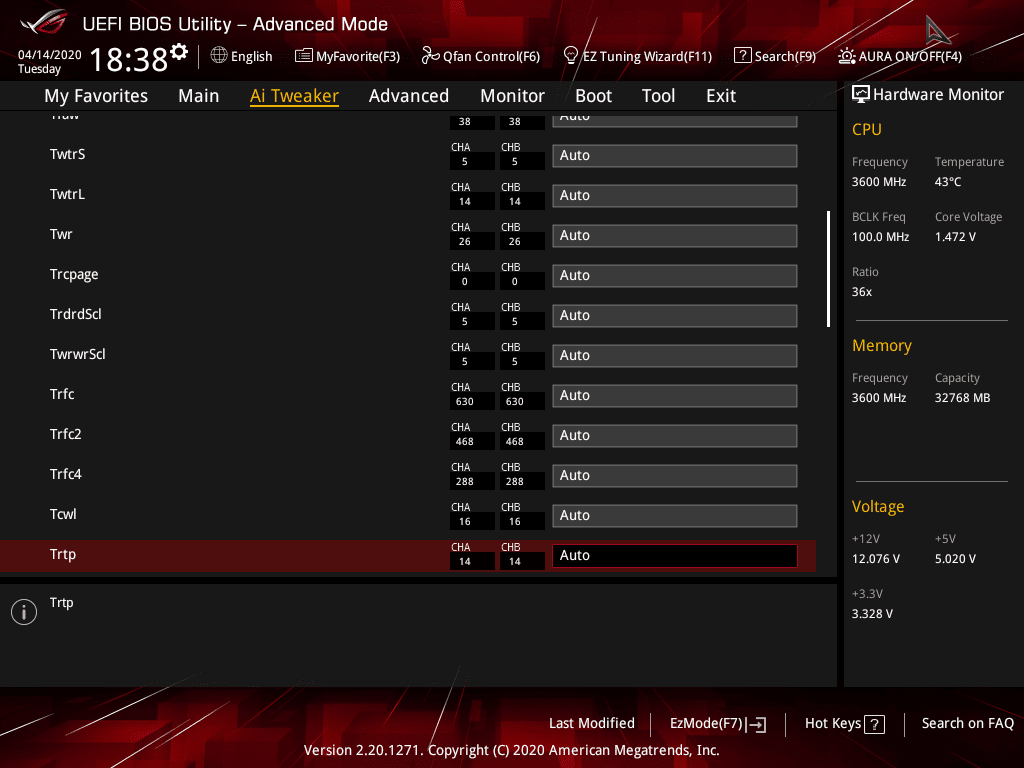
Task: Edit the TrdrdScl Auto value field
Action: (675, 315)
